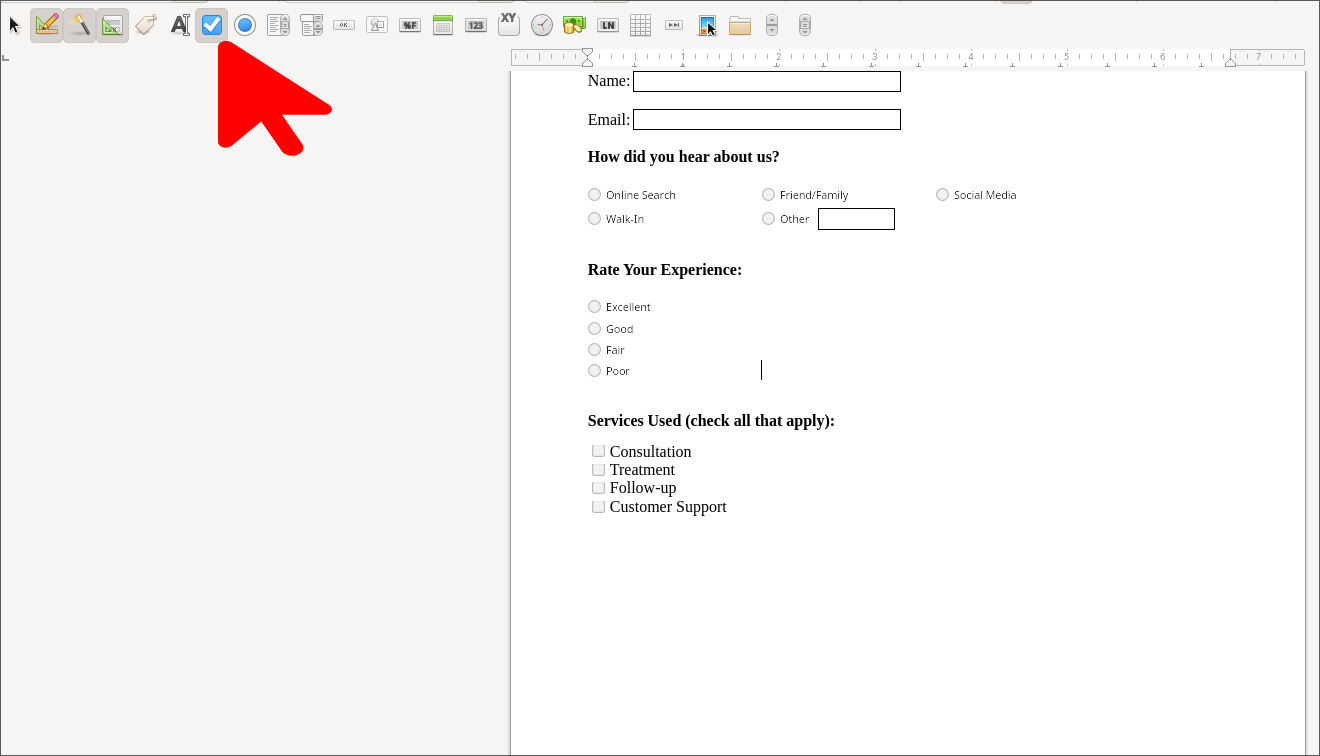Image resolution: width=1320 pixels, height=756 pixels.
Task: Select the Group Box (XY) tool
Action: 509,24
